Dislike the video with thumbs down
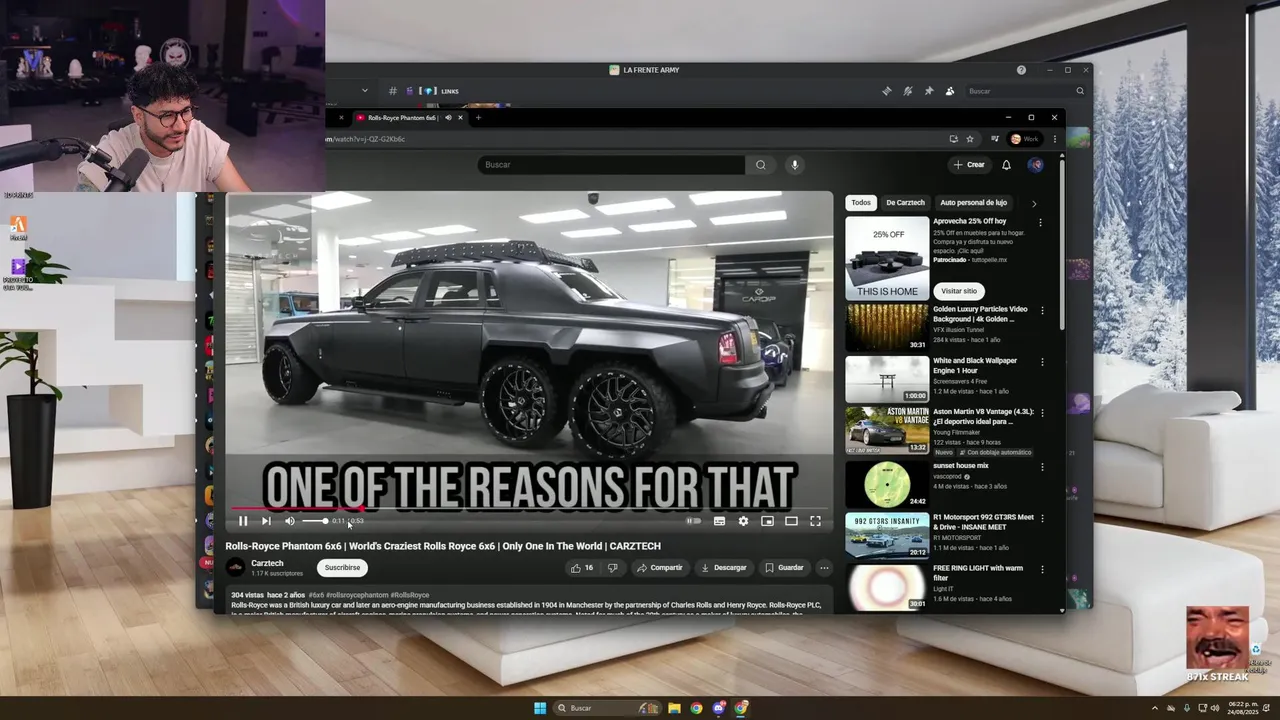This screenshot has height=720, width=1280. pos(612,567)
